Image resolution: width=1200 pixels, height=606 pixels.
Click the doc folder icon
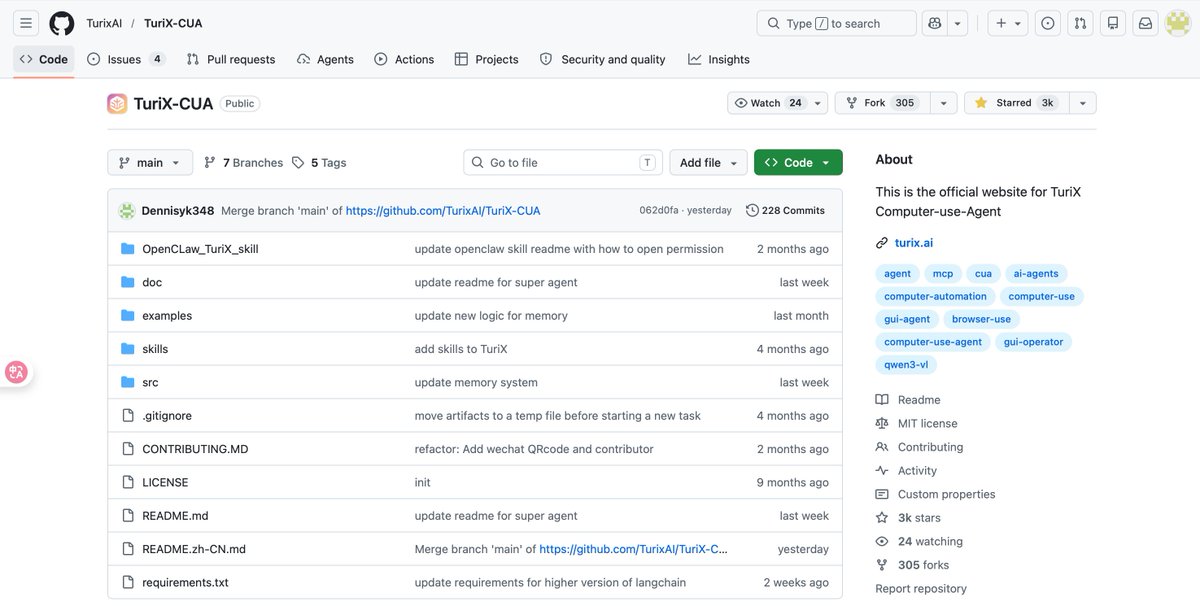tap(127, 282)
